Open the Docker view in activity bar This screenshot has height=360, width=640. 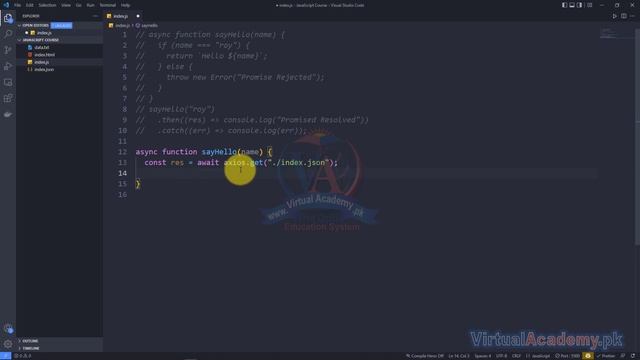pyautogui.click(x=8, y=115)
